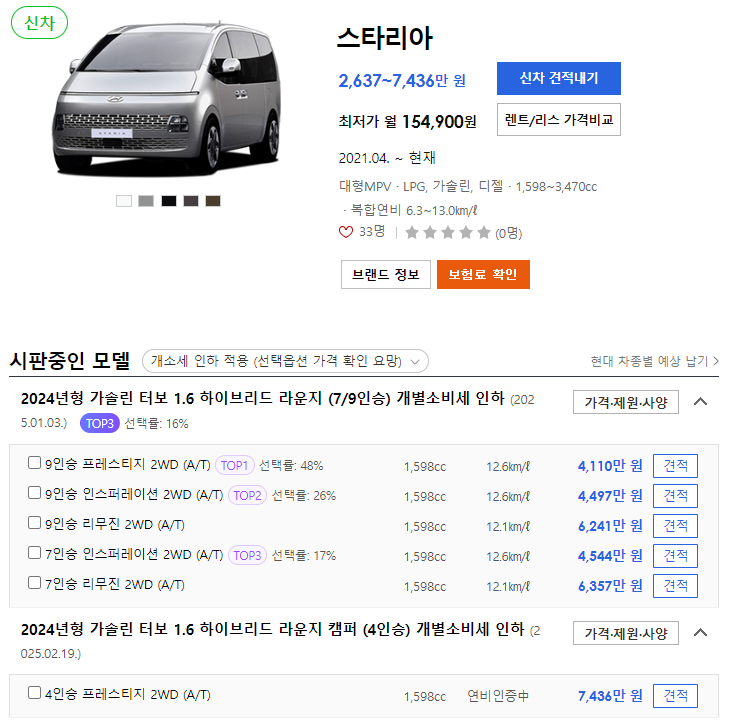
Task: Collapse the 라운지 캠퍼 (4인승) model section
Action: [701, 632]
